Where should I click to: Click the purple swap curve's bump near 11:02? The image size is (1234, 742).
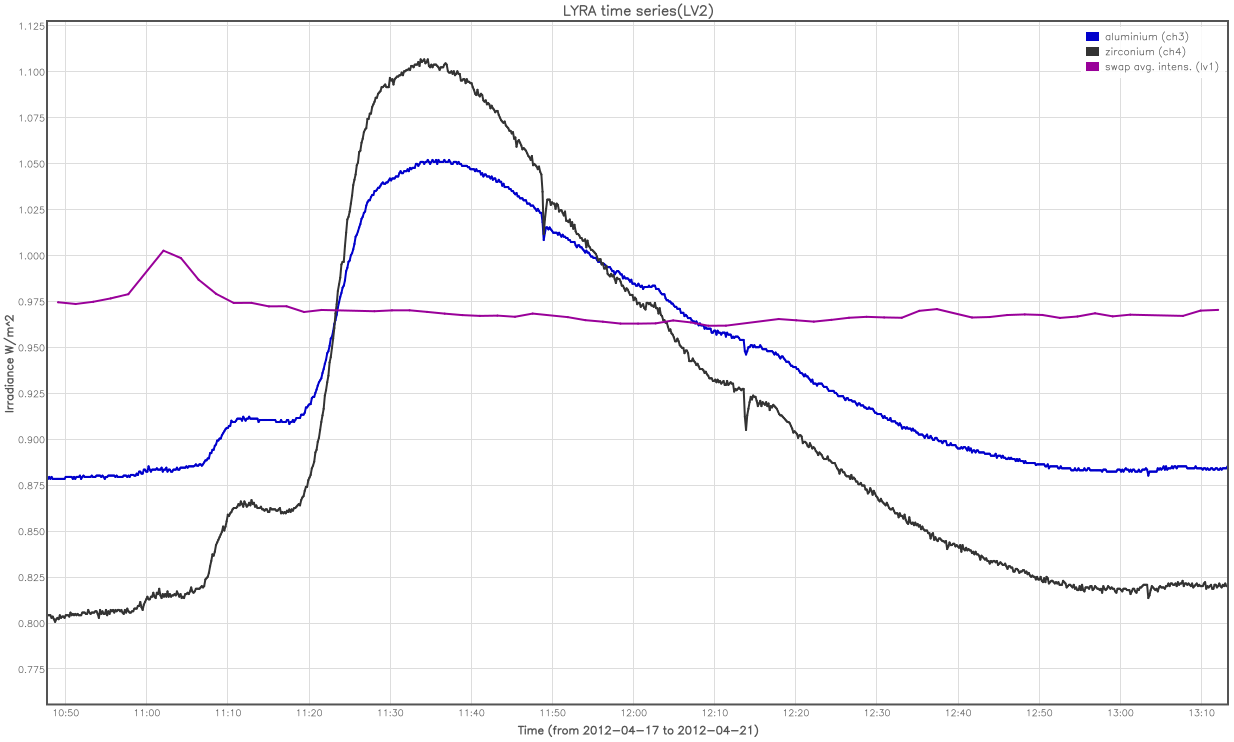164,251
